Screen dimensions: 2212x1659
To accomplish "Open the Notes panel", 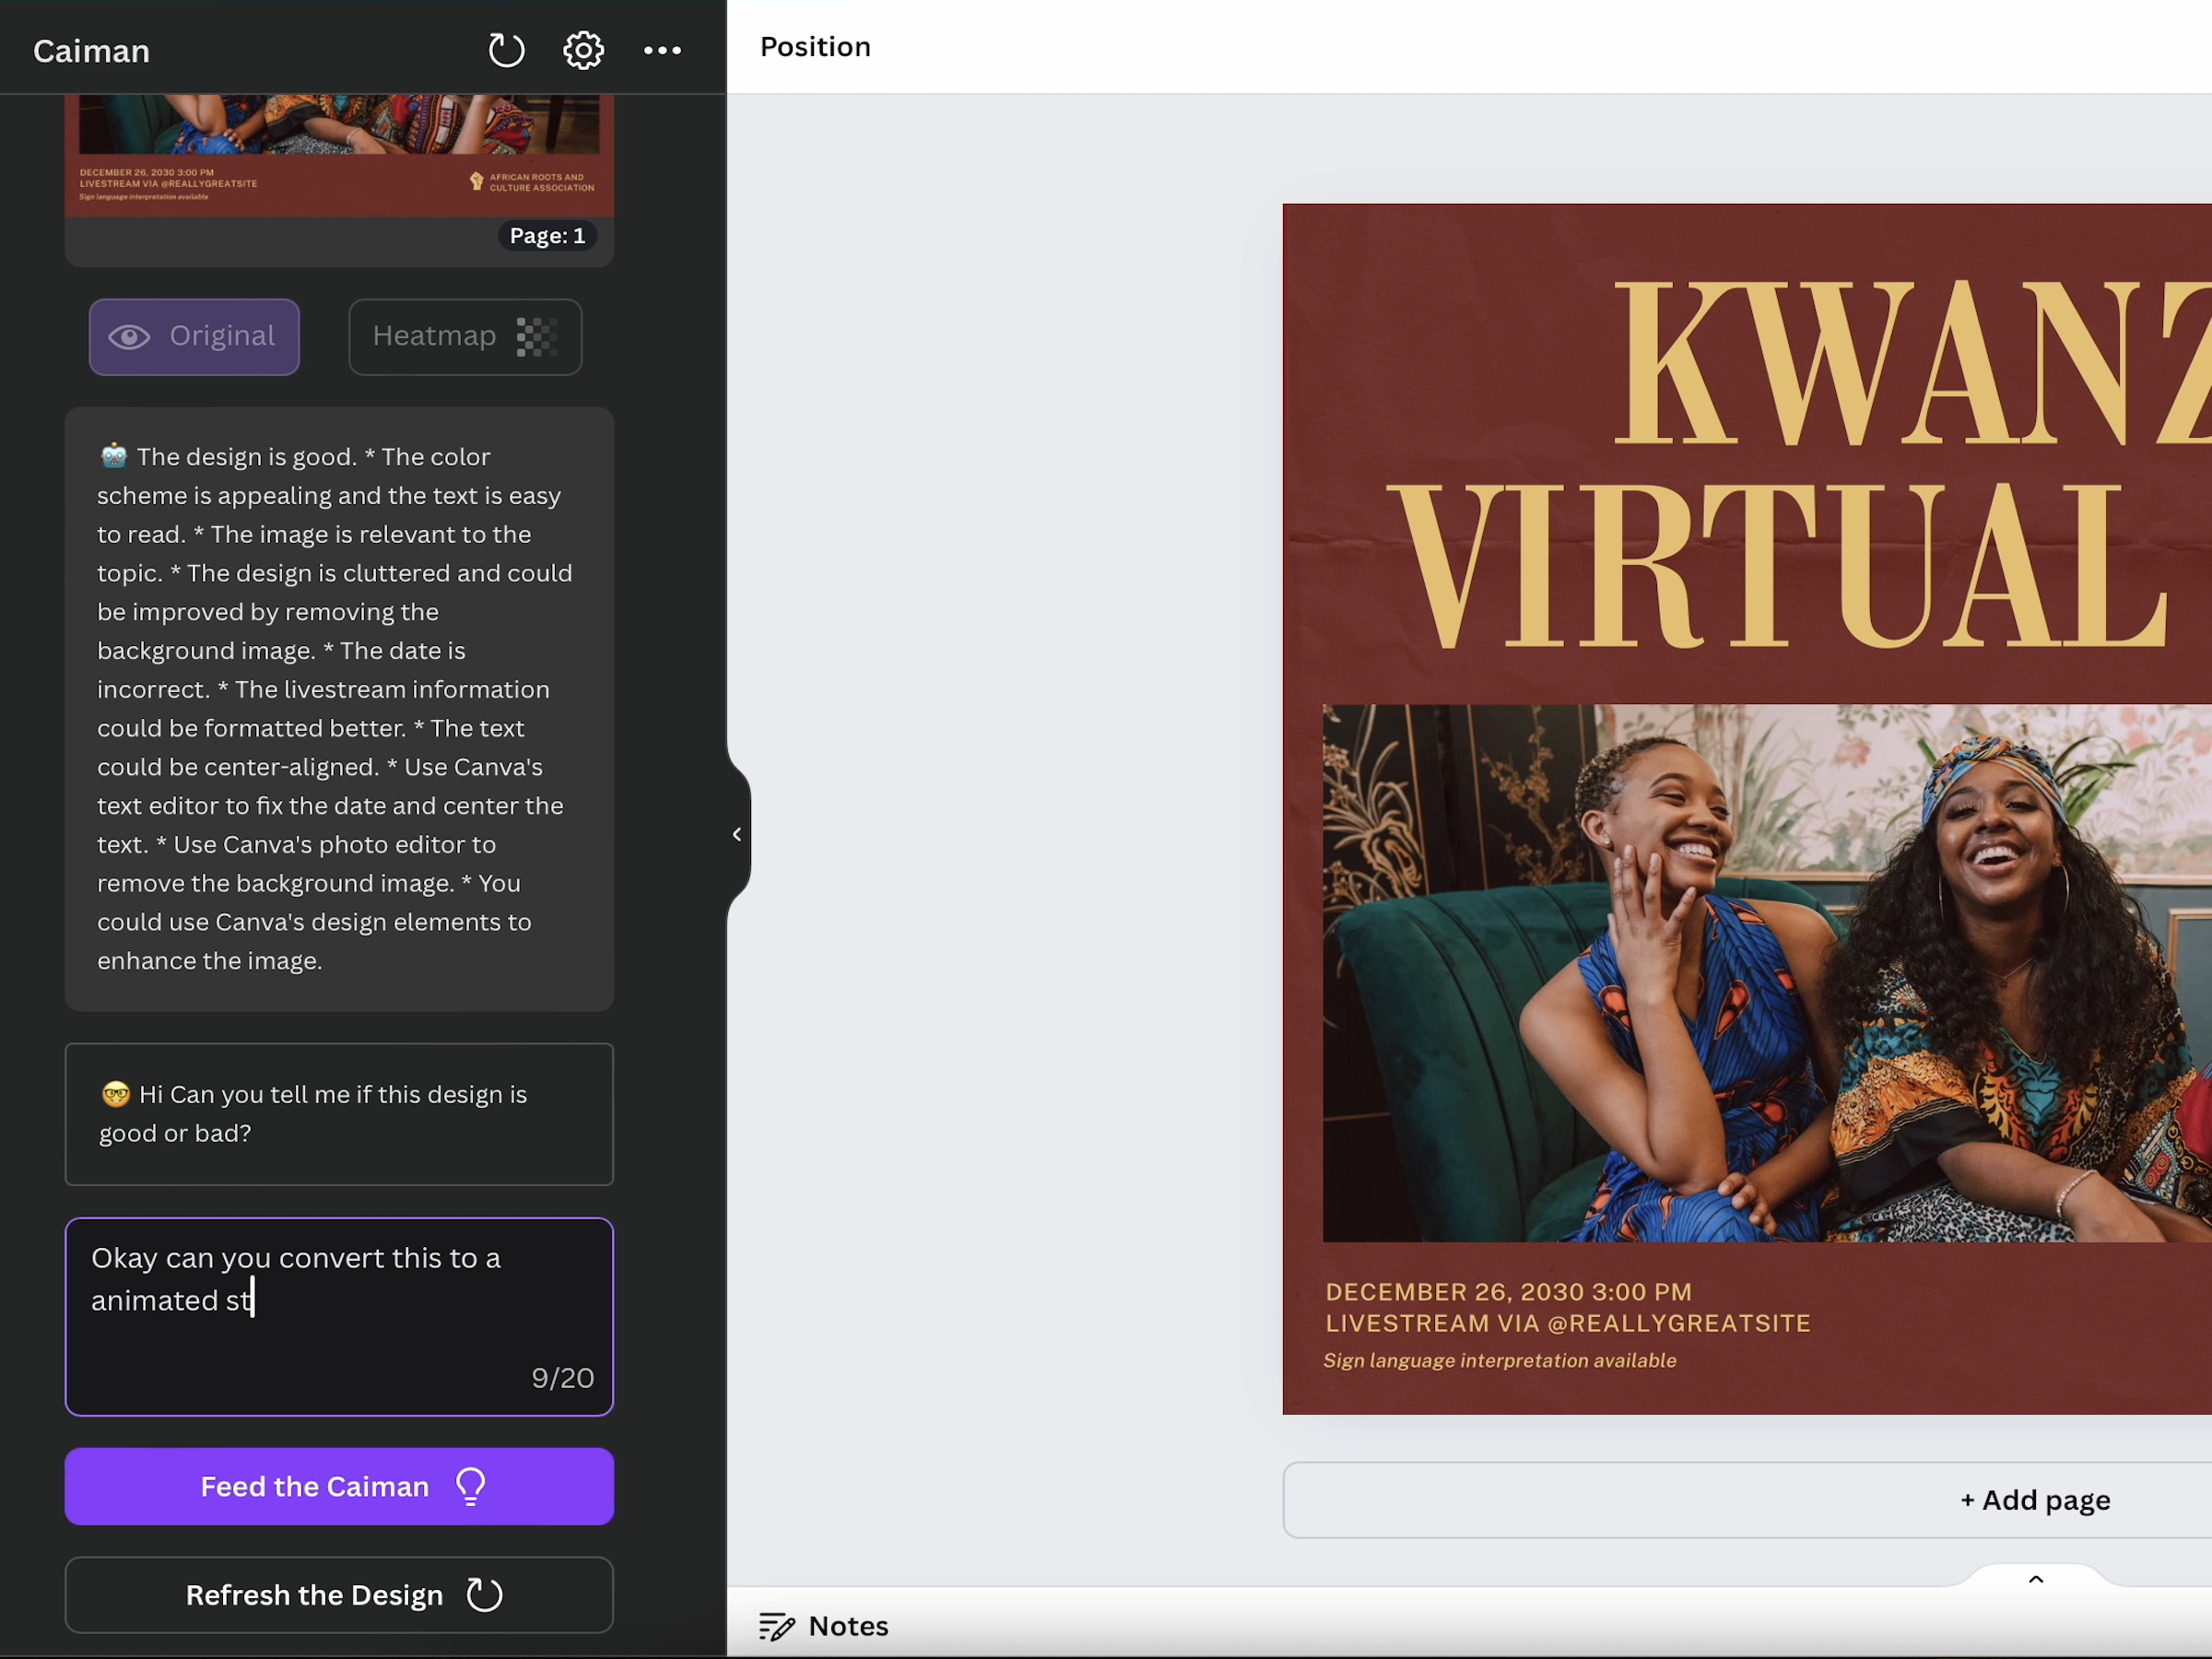I will click(x=848, y=1627).
